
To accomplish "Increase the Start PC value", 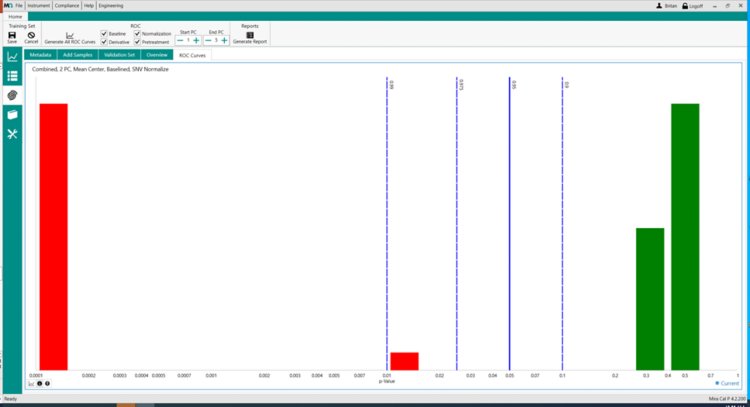I will [x=196, y=40].
